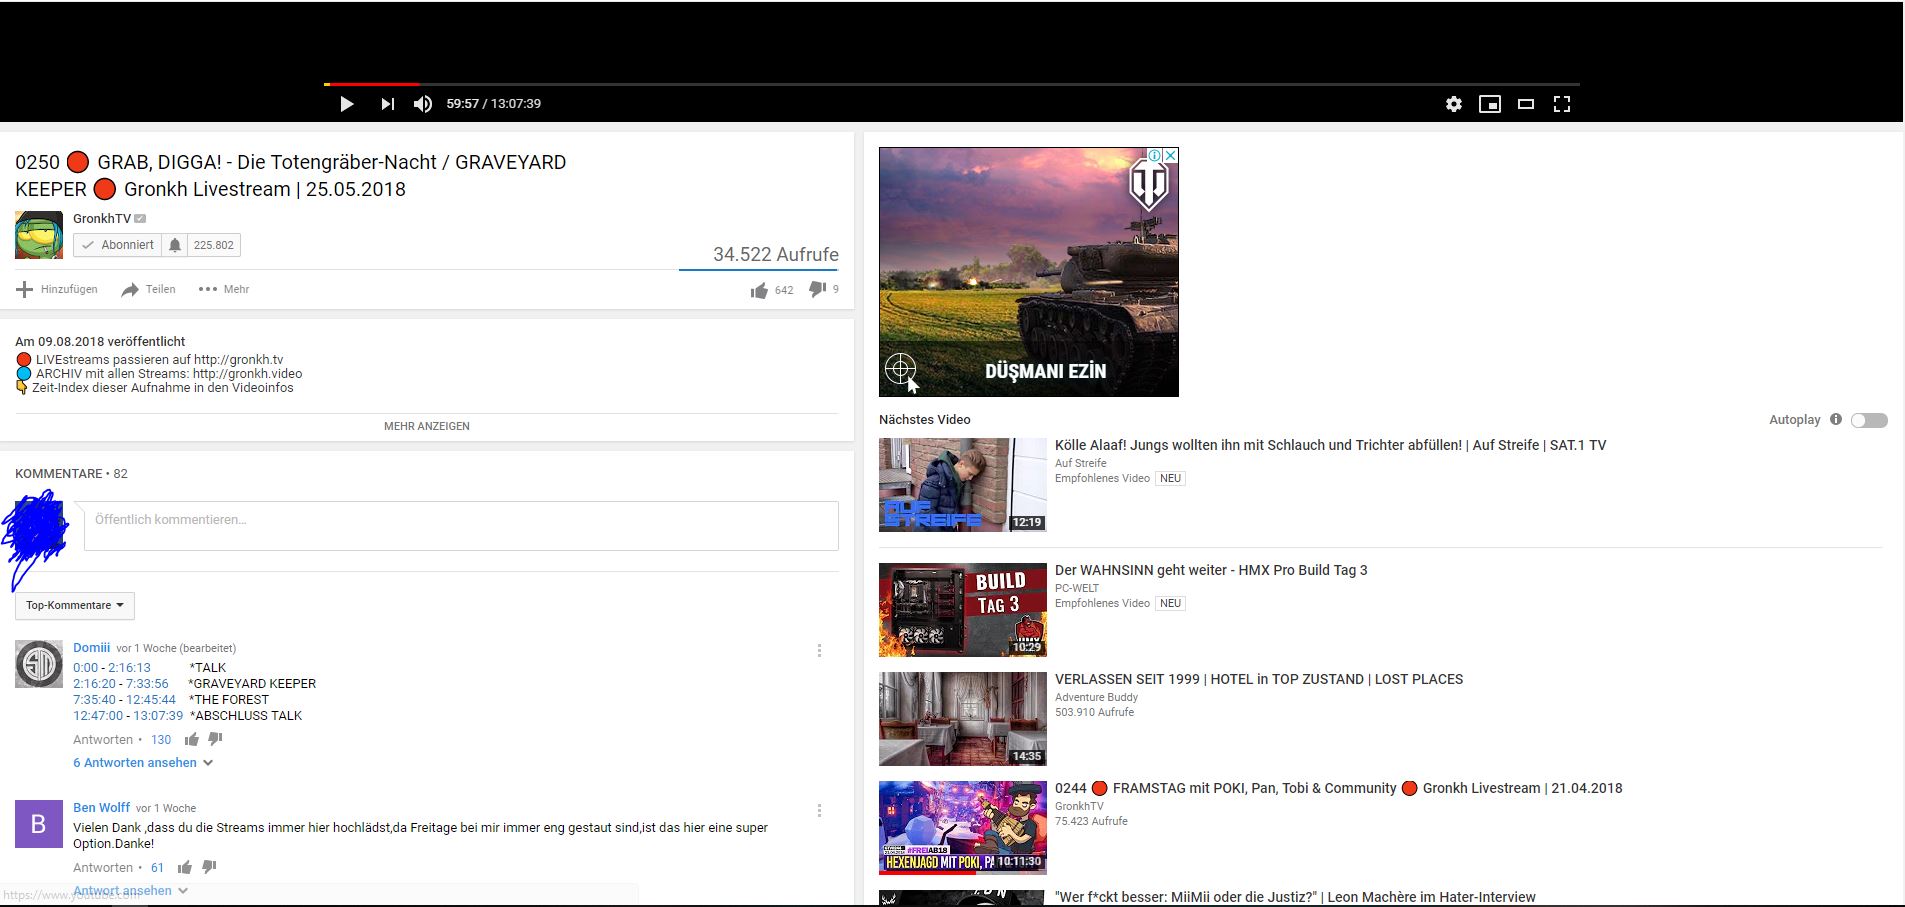
Task: Jump to timestamp 7:35:40
Action: coord(95,700)
